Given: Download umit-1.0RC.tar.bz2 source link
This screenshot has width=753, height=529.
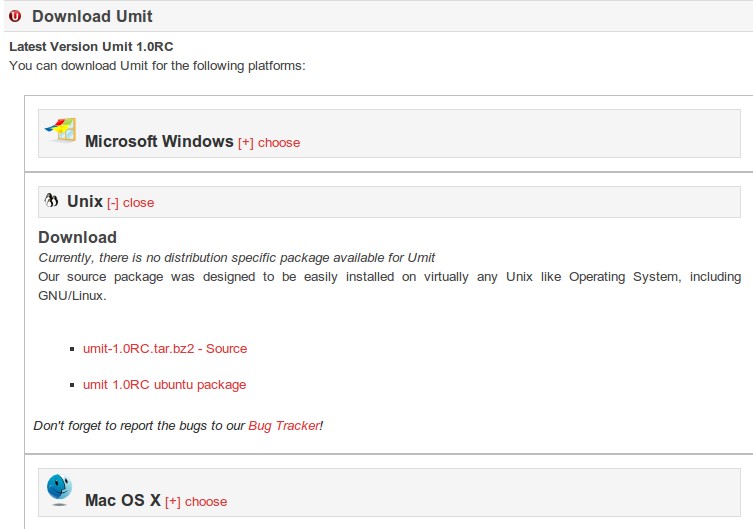Looking at the screenshot, I should [x=165, y=349].
